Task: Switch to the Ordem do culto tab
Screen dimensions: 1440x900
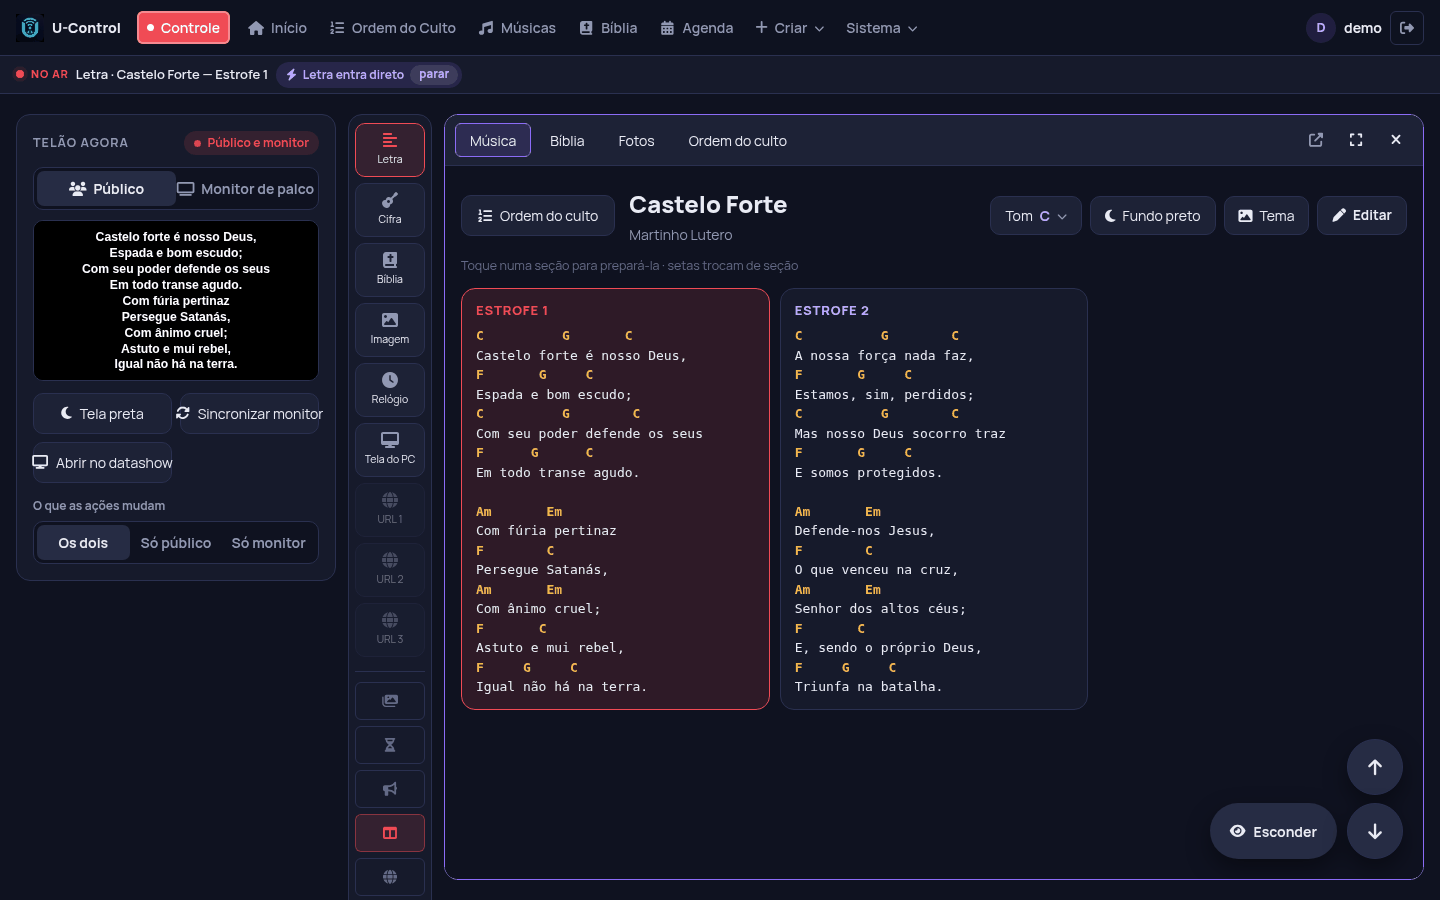Action: [x=738, y=141]
